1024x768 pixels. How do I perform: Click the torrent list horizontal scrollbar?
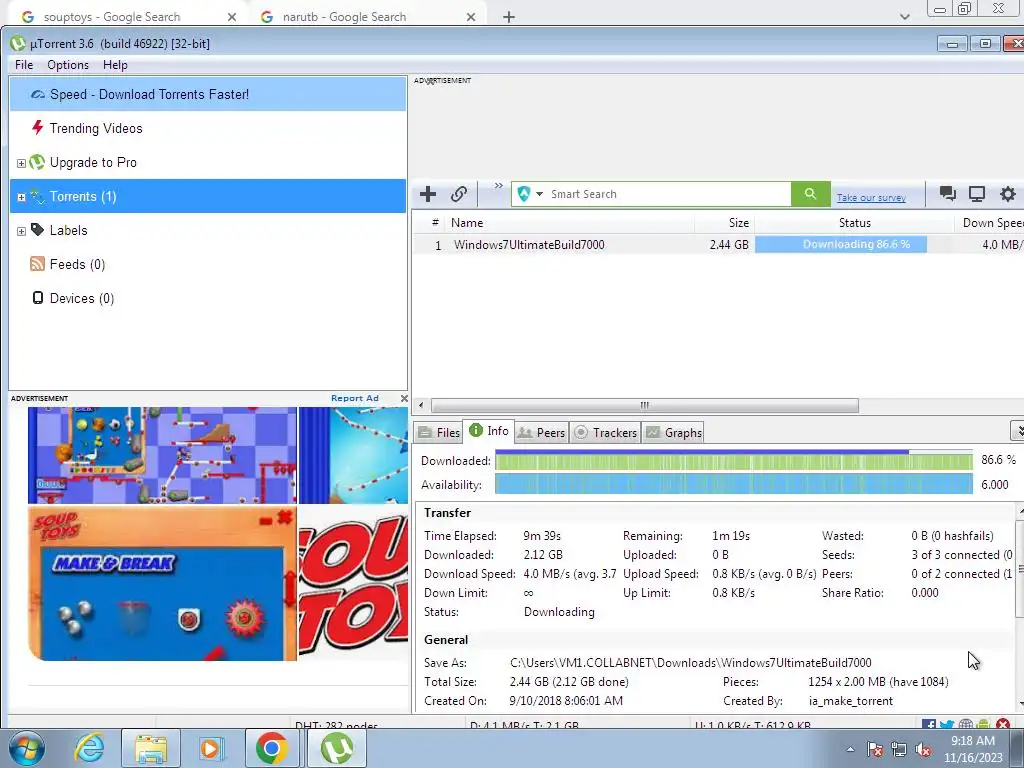click(645, 406)
